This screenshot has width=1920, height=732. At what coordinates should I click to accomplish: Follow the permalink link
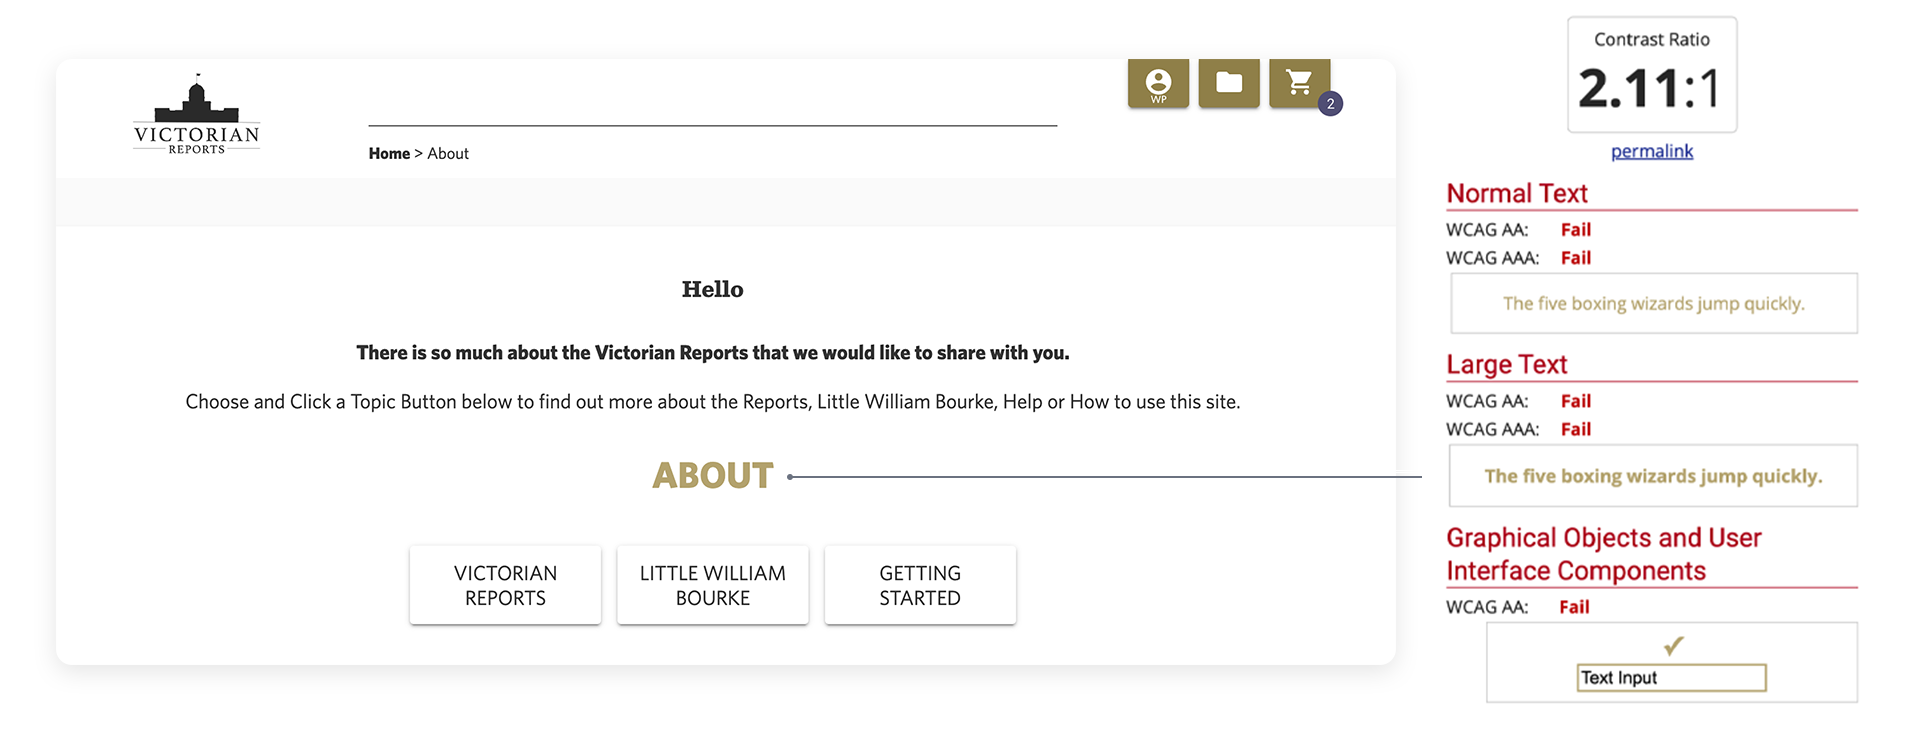pos(1652,151)
